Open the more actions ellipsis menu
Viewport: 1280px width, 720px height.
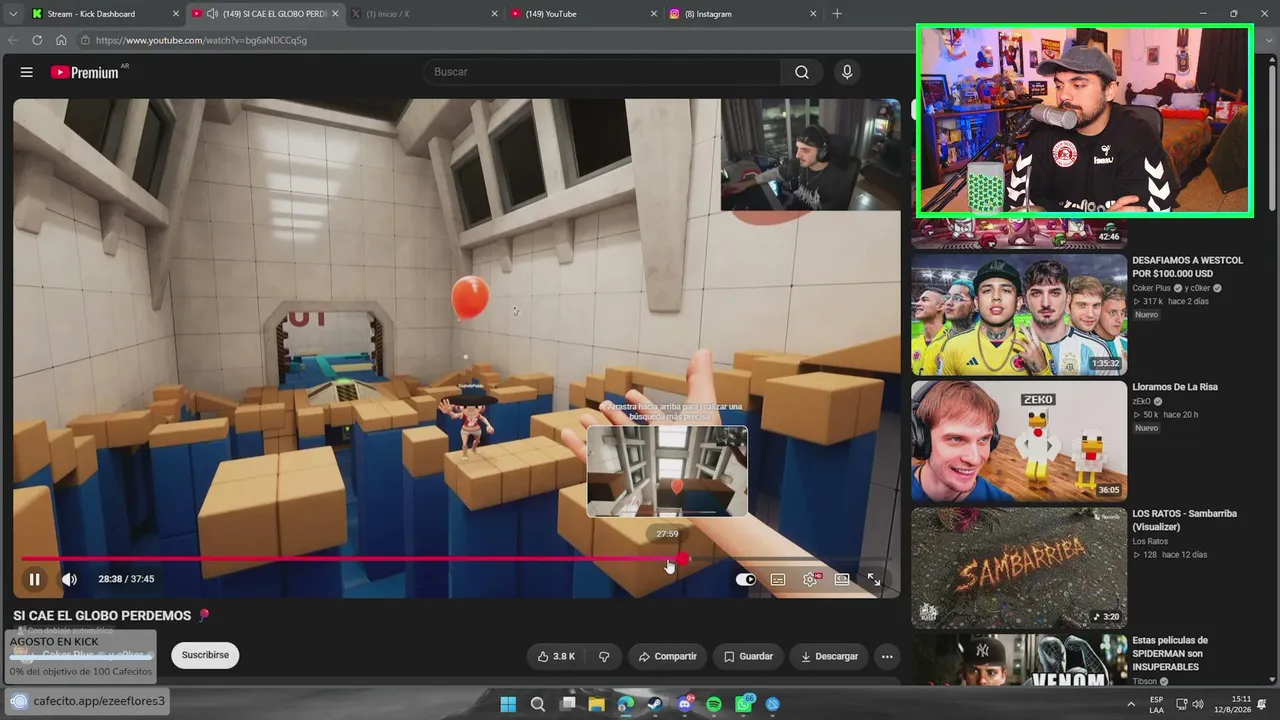[x=887, y=656]
